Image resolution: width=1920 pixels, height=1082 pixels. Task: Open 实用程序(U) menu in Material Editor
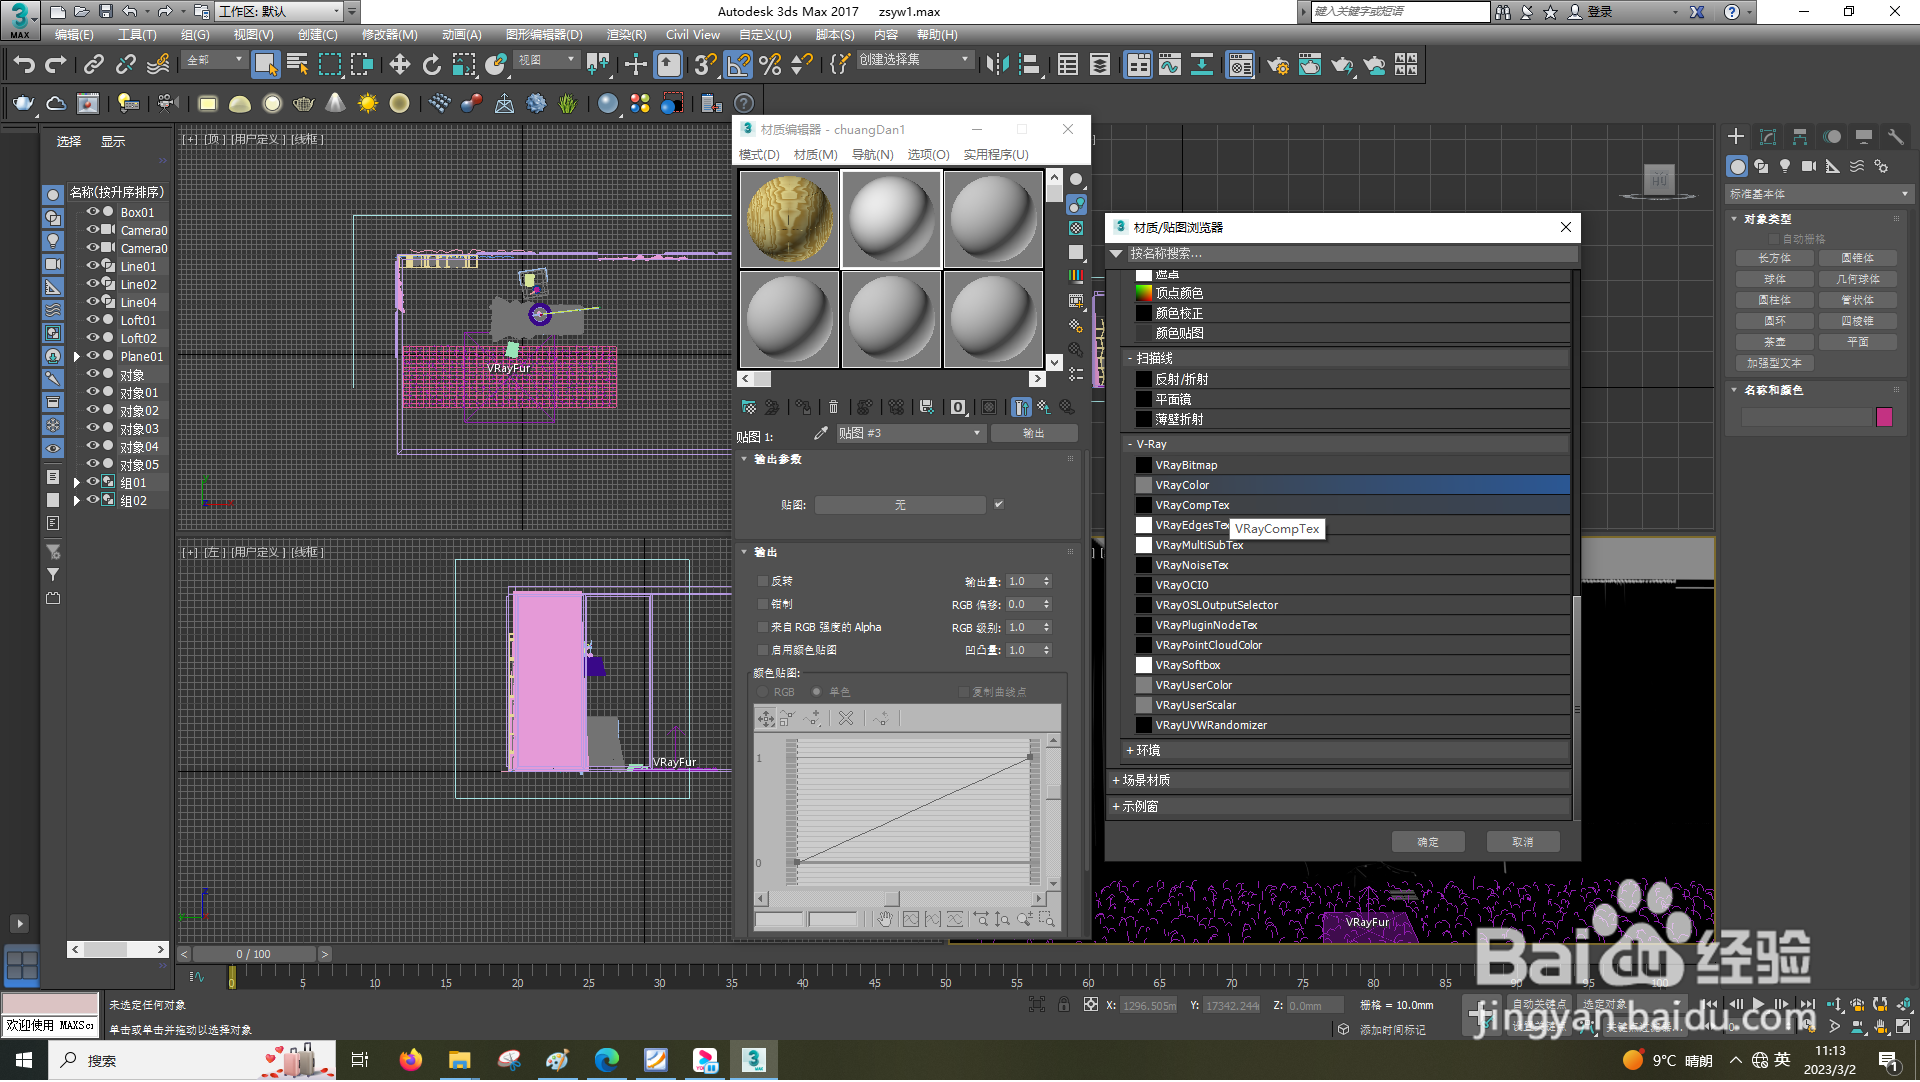point(996,154)
